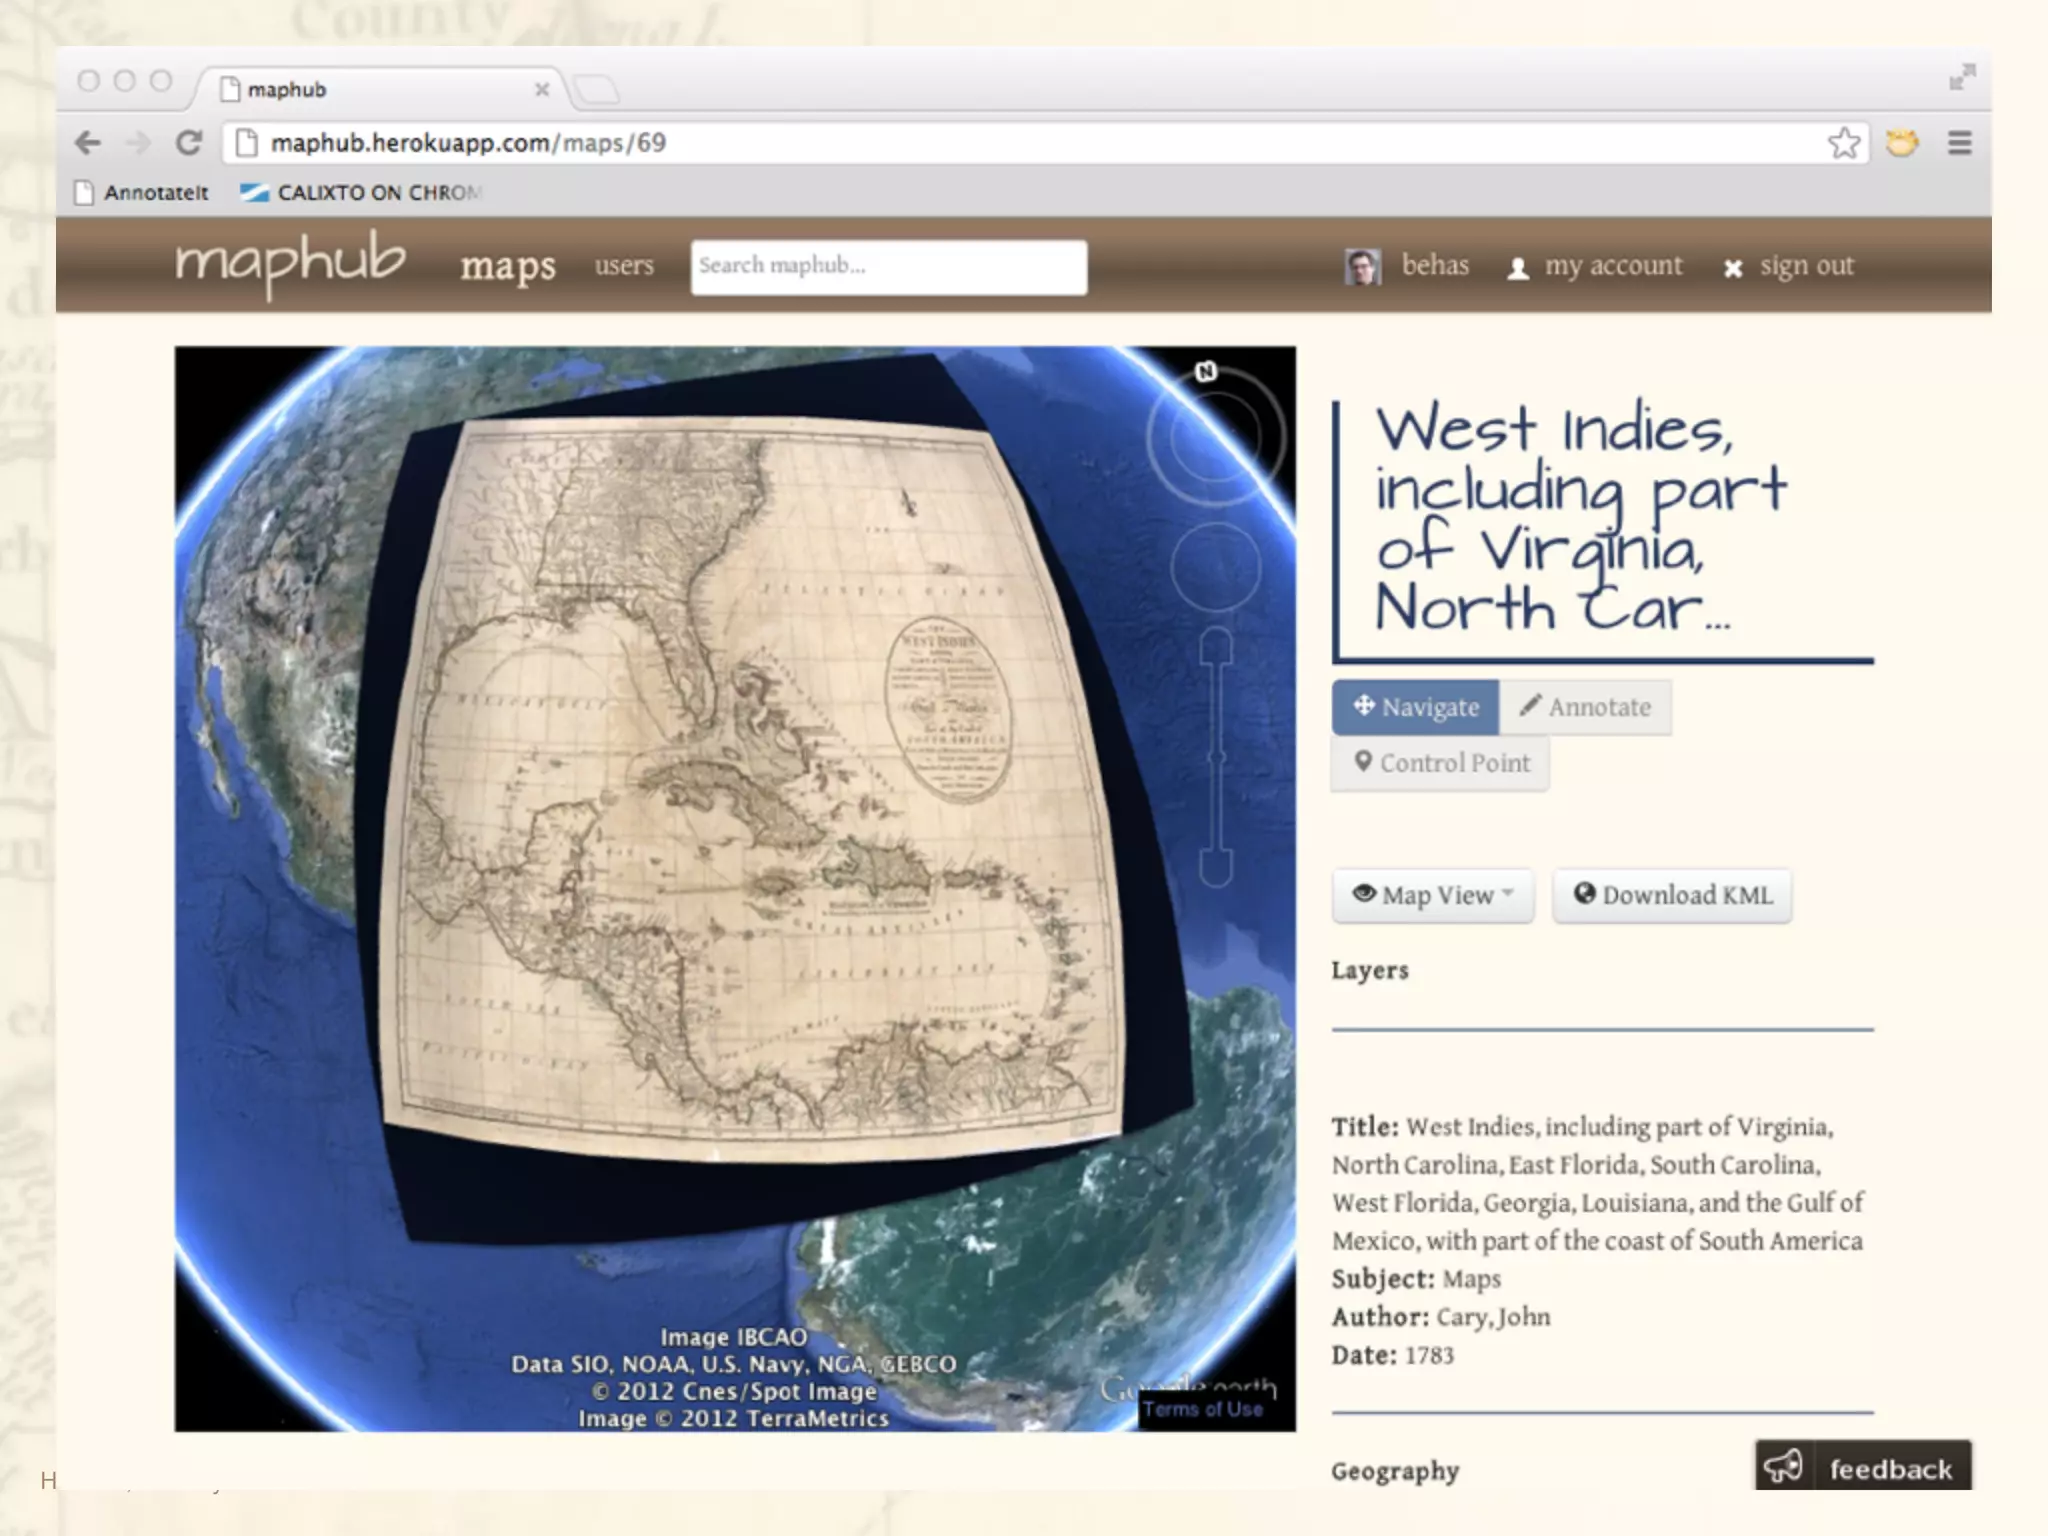Click the zoom slider on globe
Viewport: 2048px width, 1536px height.
(1216, 757)
